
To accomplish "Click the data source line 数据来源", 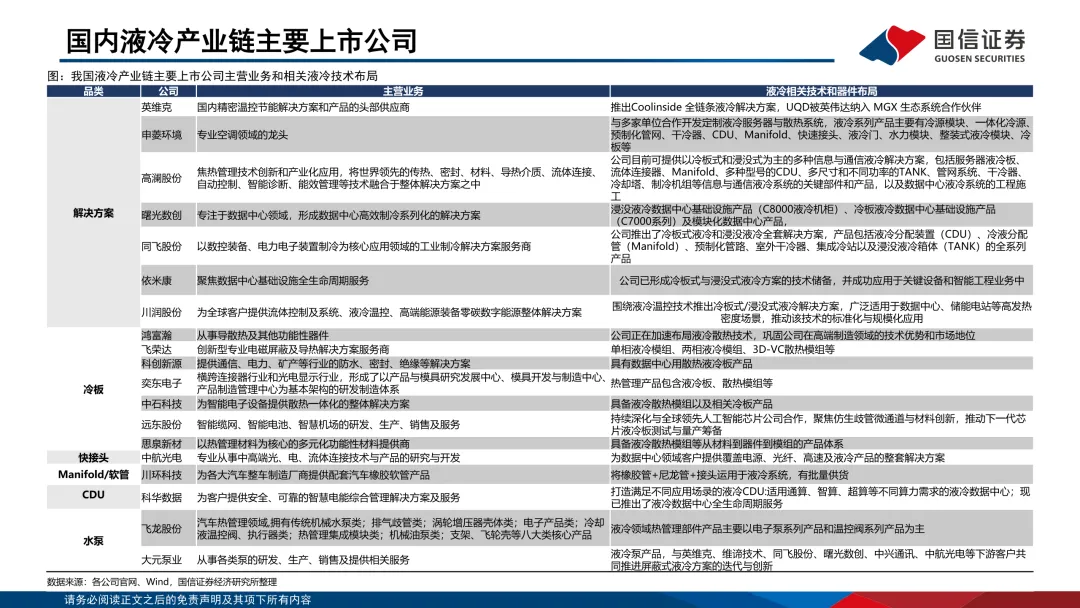I will pos(162,582).
